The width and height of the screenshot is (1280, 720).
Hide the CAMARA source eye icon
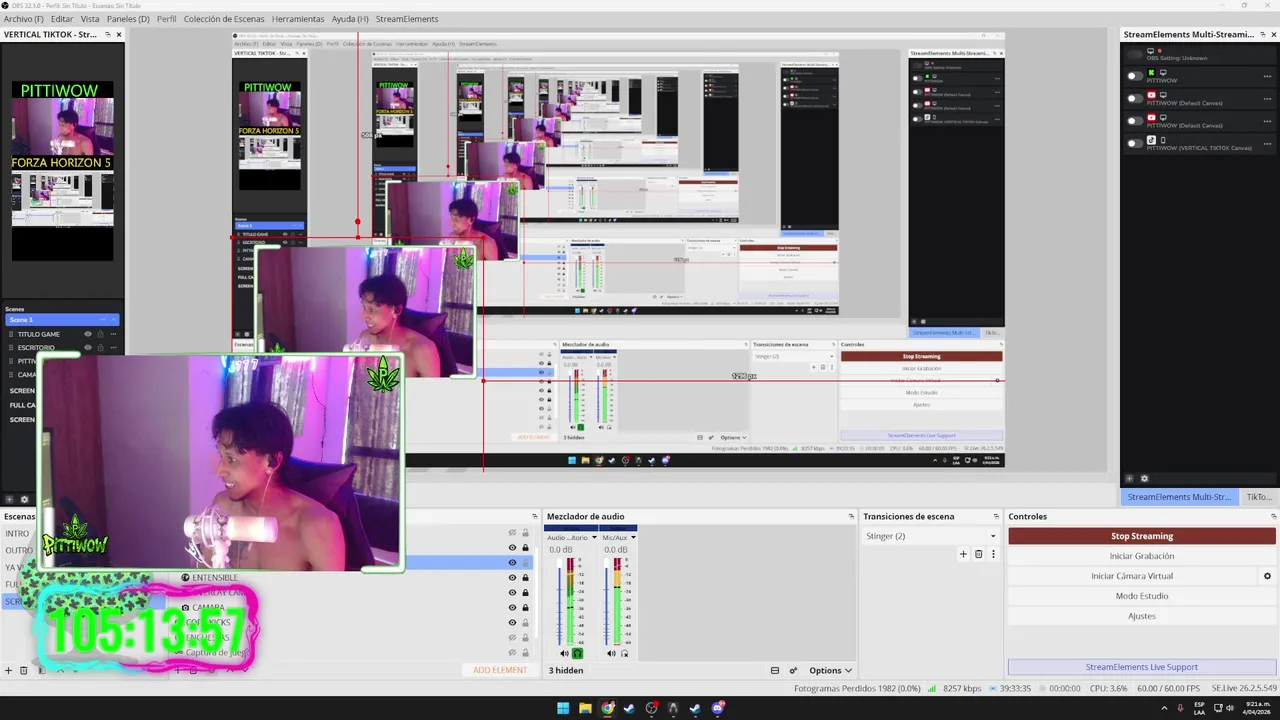(x=512, y=607)
